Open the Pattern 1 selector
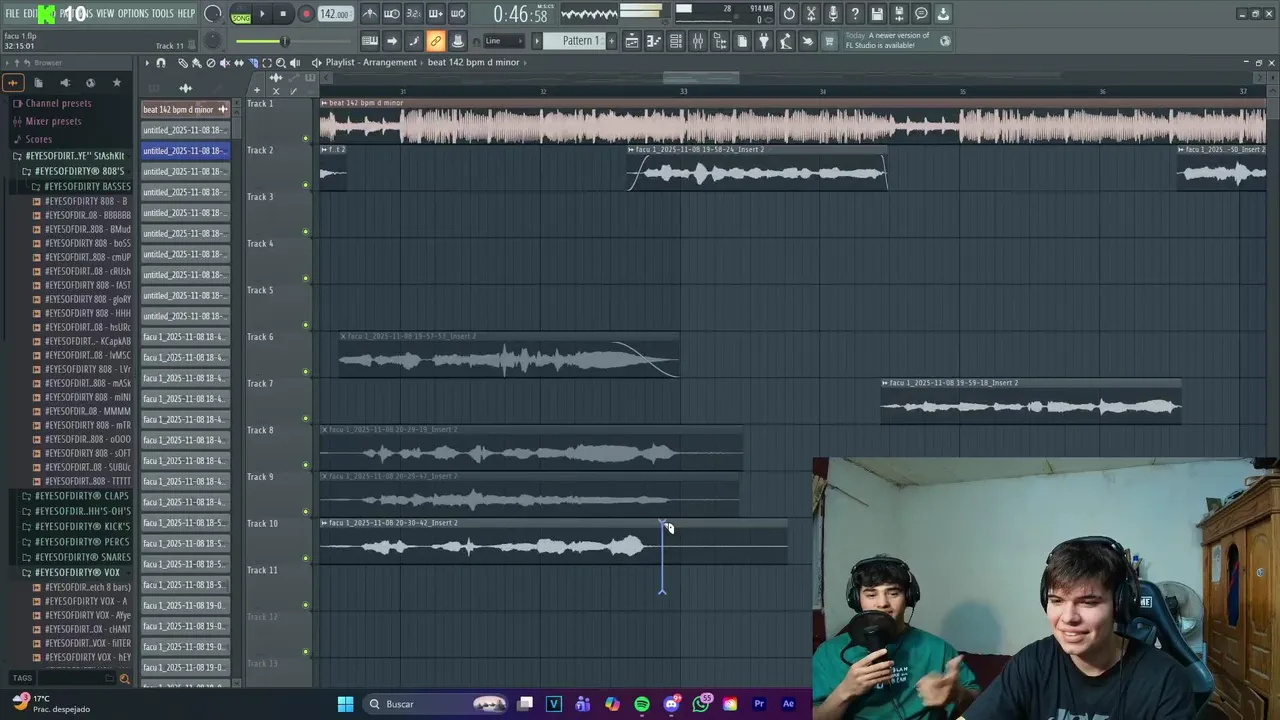The width and height of the screenshot is (1280, 720). pos(579,41)
